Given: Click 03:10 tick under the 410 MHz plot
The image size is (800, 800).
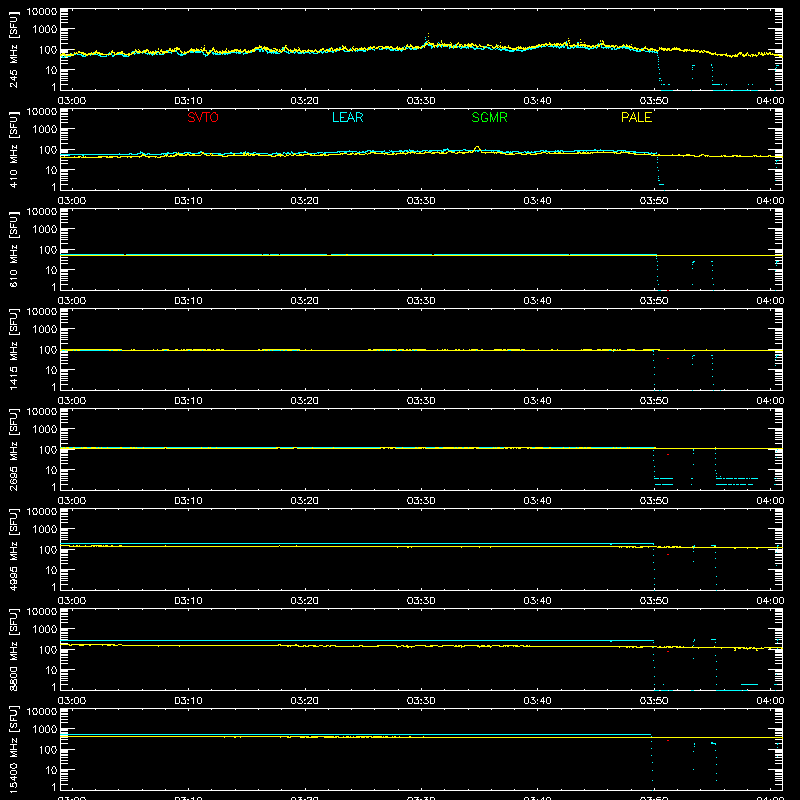Looking at the screenshot, I should click(x=188, y=201).
